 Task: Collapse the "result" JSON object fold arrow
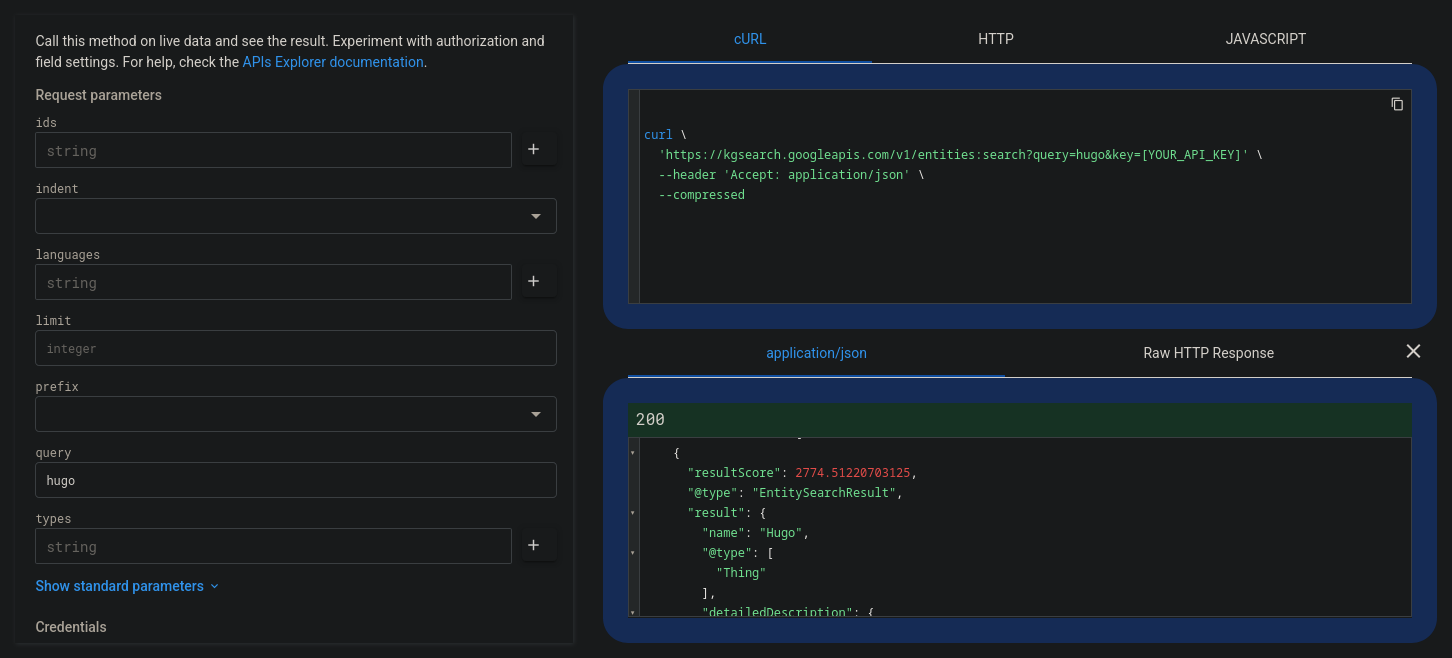(633, 513)
